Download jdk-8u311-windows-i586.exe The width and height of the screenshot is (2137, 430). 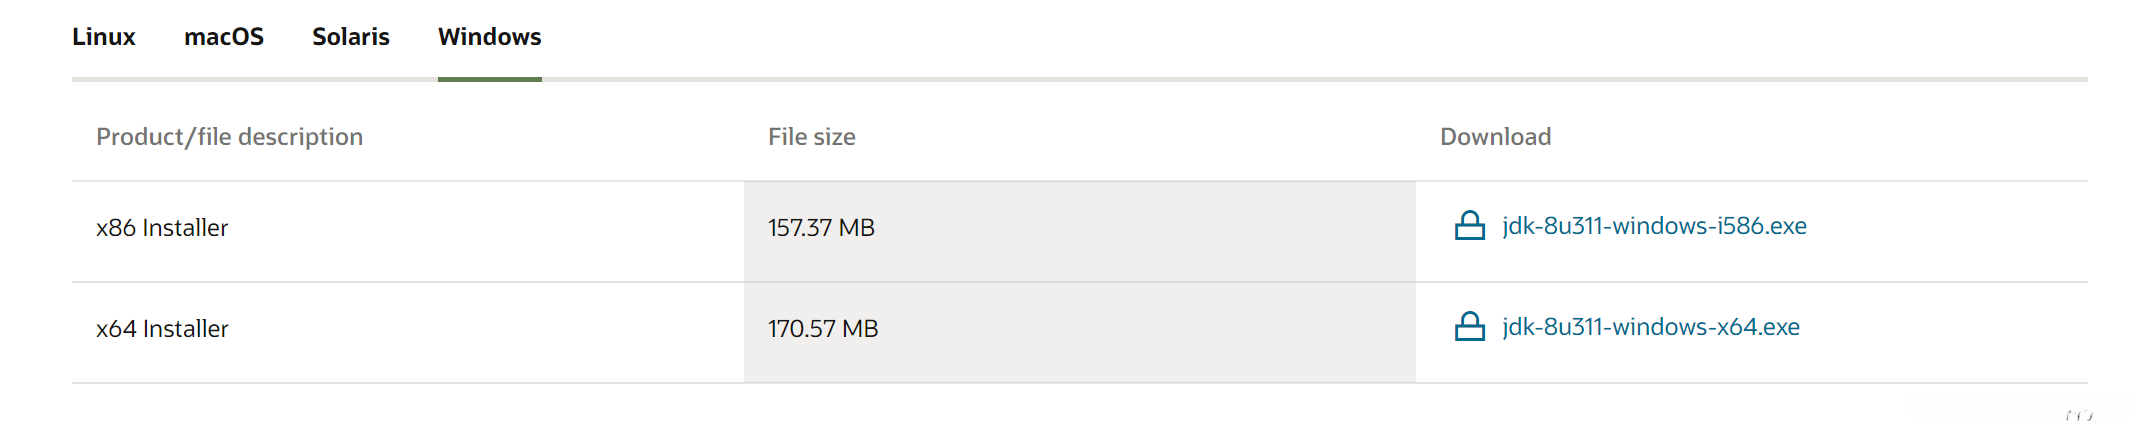[x=1654, y=226]
